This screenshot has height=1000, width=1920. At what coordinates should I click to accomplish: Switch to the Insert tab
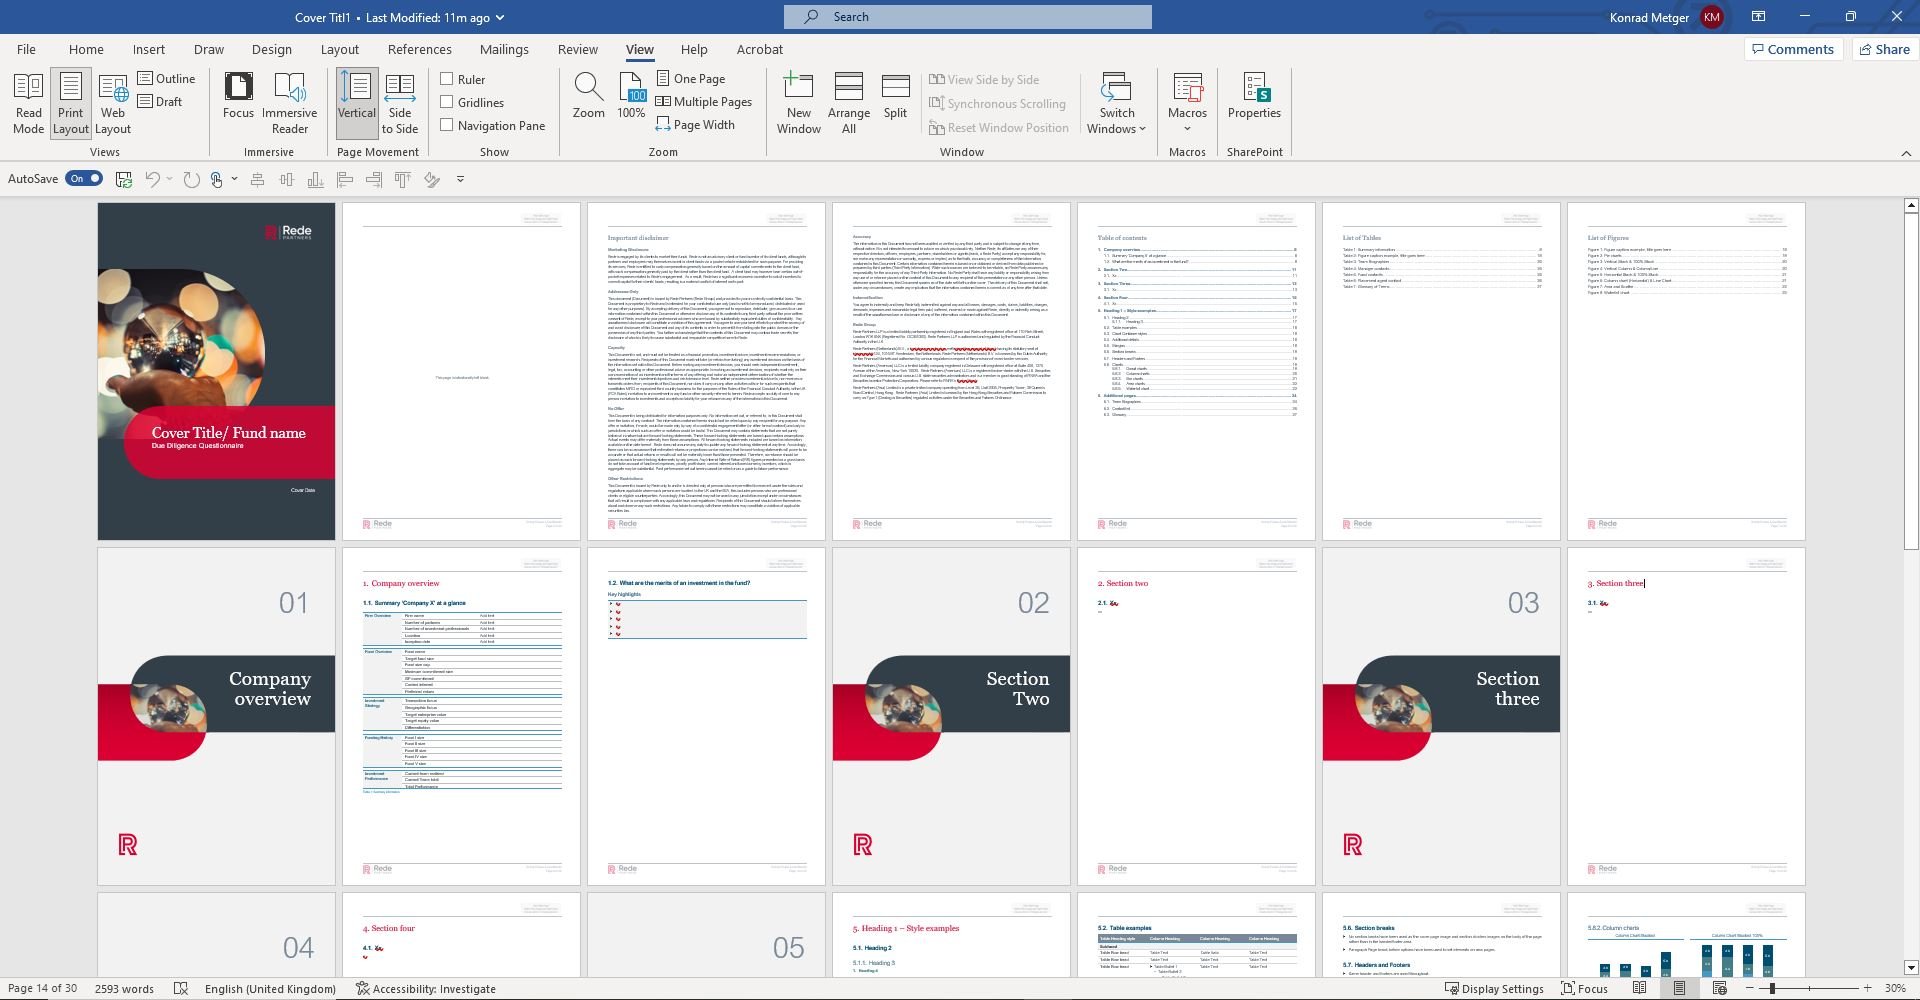coord(149,49)
